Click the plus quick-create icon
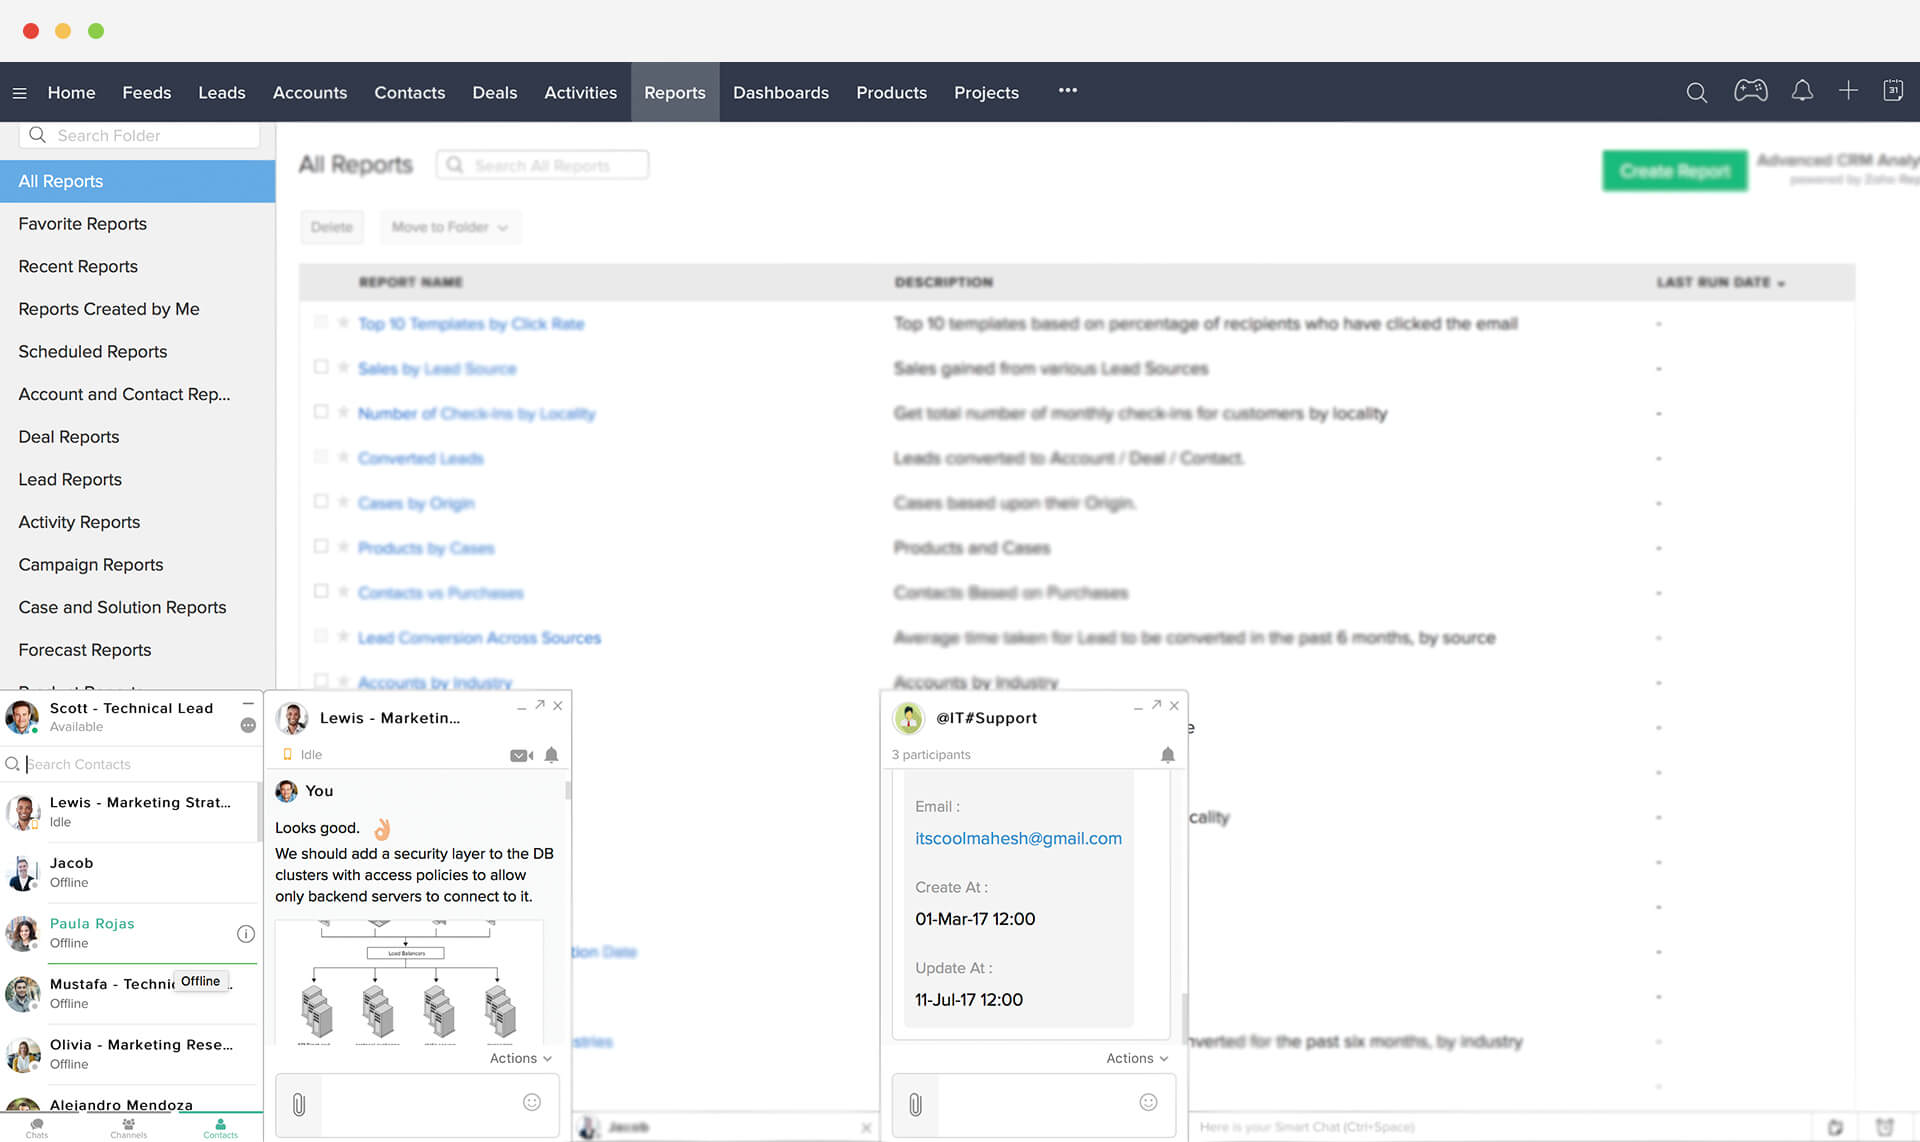Viewport: 1920px width, 1142px height. [1848, 91]
